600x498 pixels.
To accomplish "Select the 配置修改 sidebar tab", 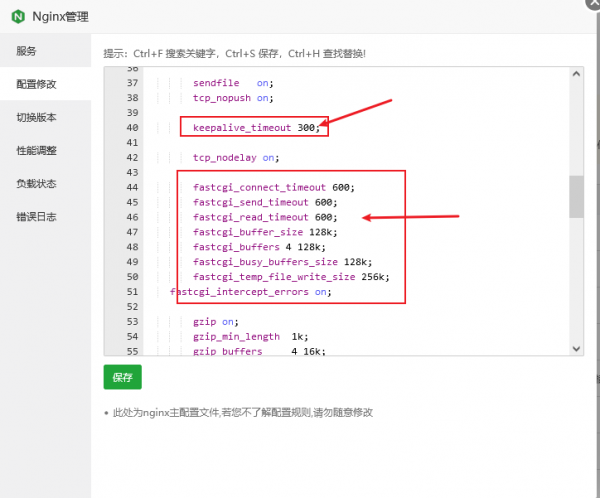I will pos(46,84).
